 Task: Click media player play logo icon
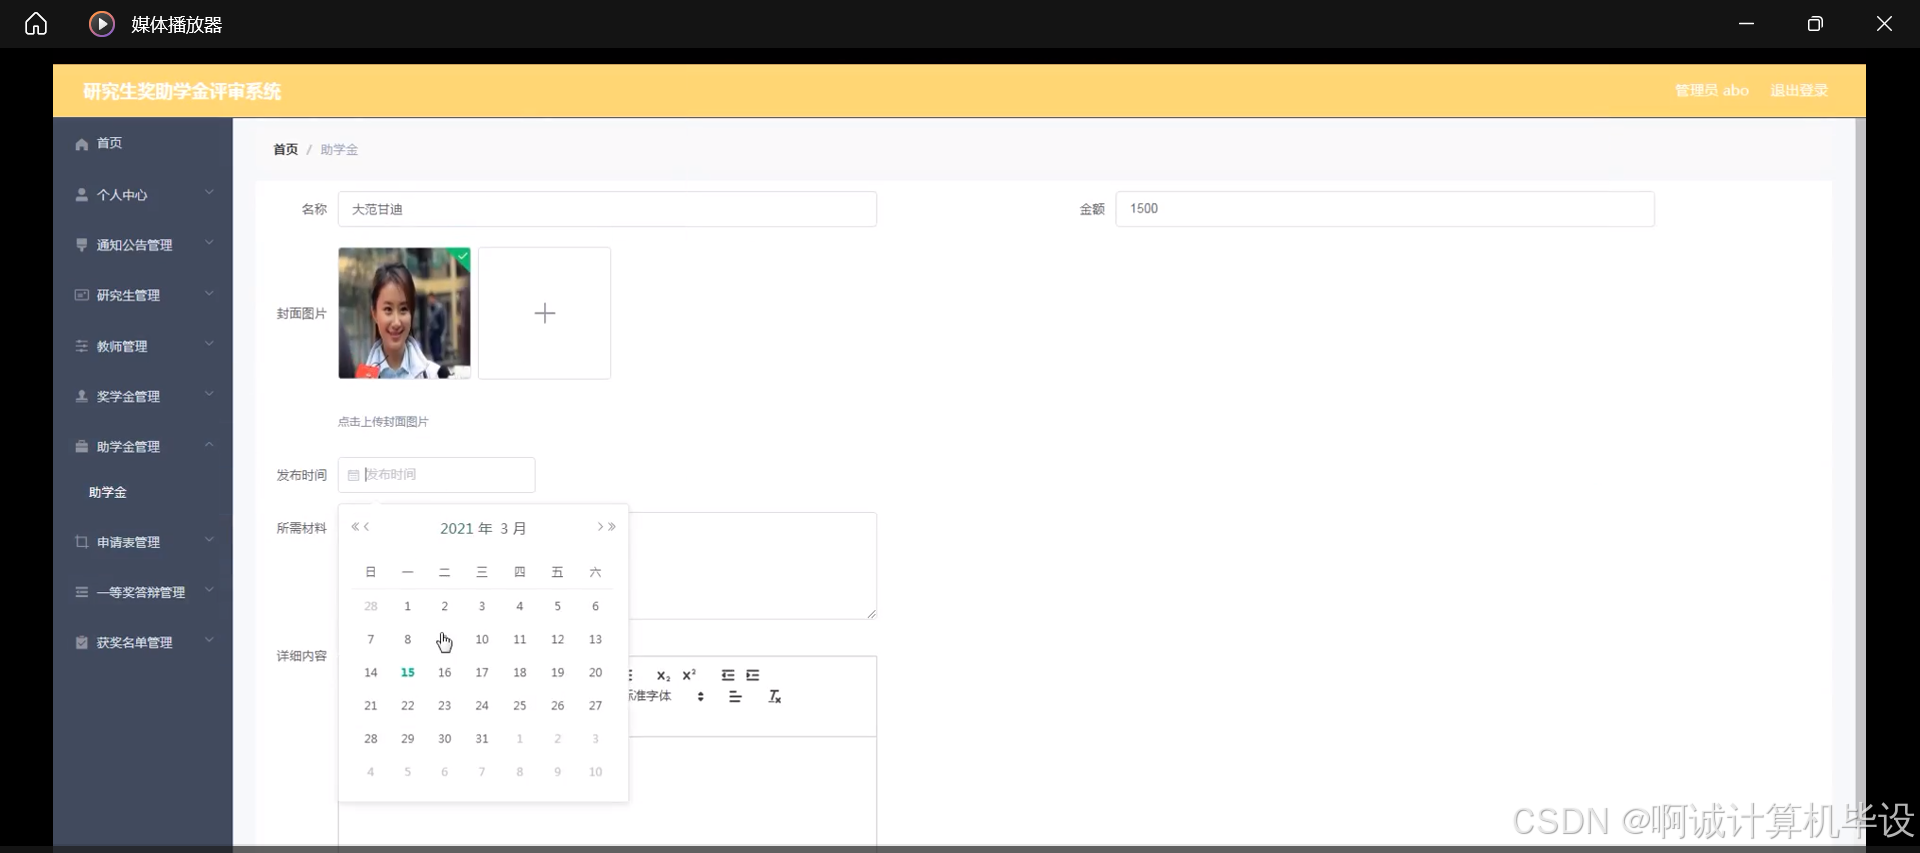click(102, 24)
